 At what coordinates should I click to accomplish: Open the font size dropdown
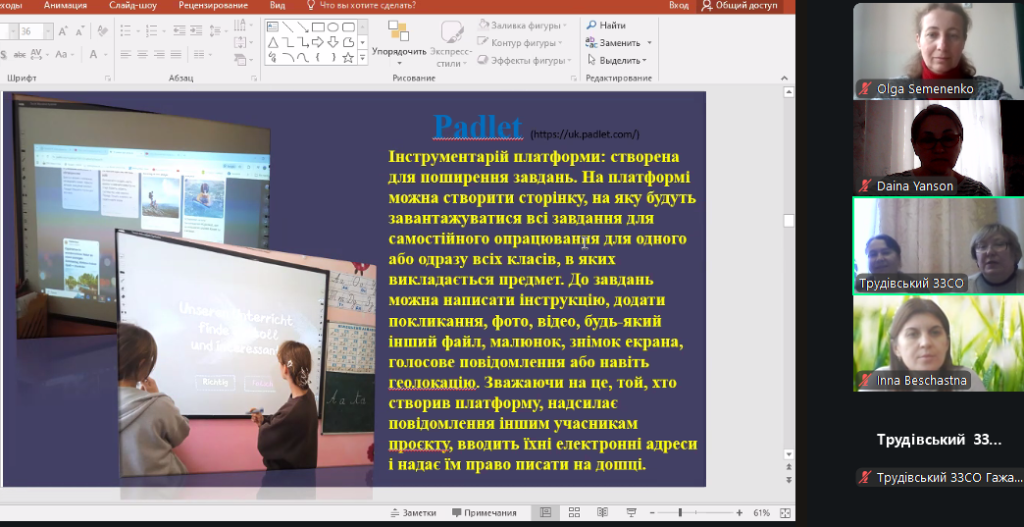click(x=49, y=32)
